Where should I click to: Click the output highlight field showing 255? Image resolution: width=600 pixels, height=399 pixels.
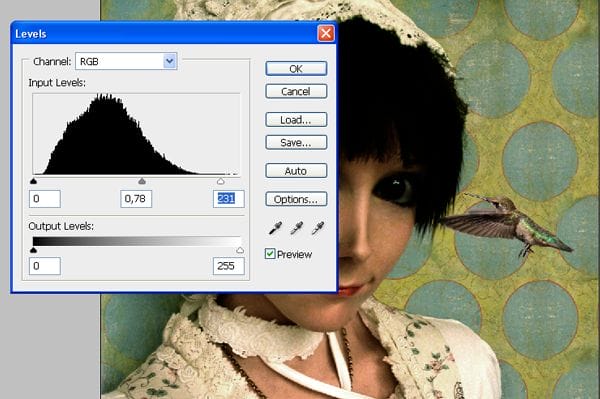coord(228,266)
